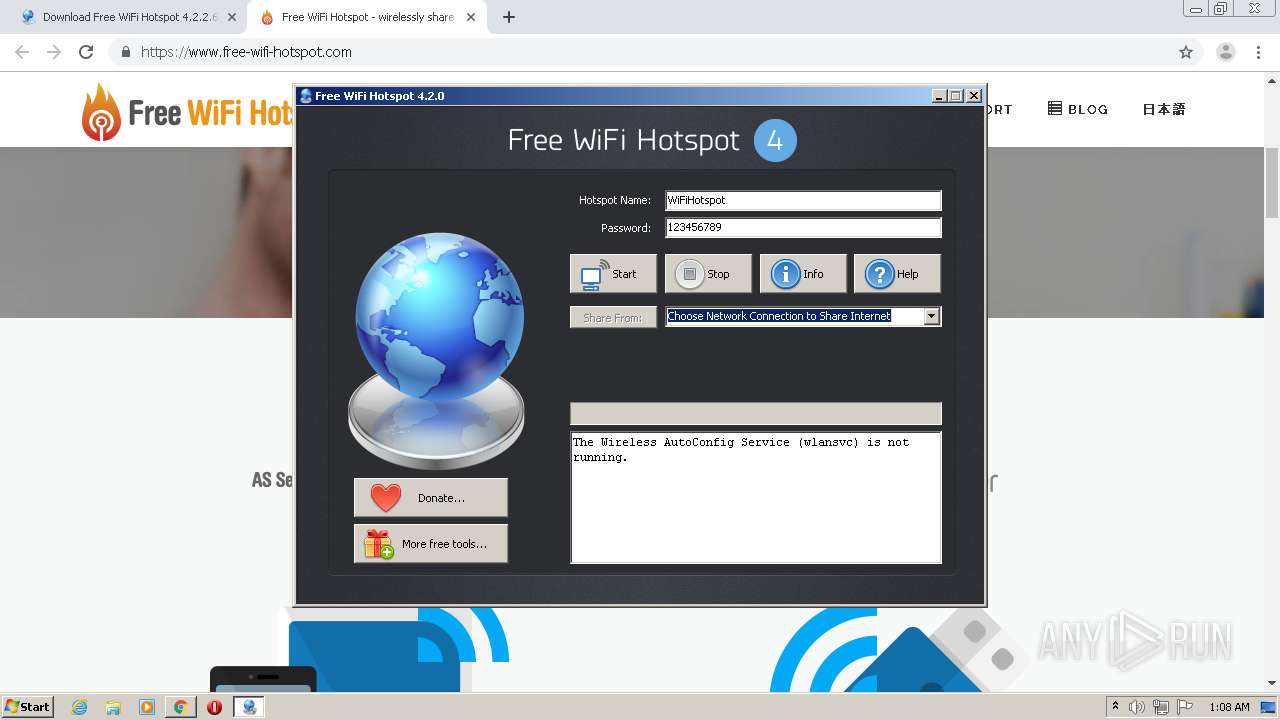Open Windows Media Player from taskbar
Image resolution: width=1280 pixels, height=720 pixels.
(x=147, y=707)
